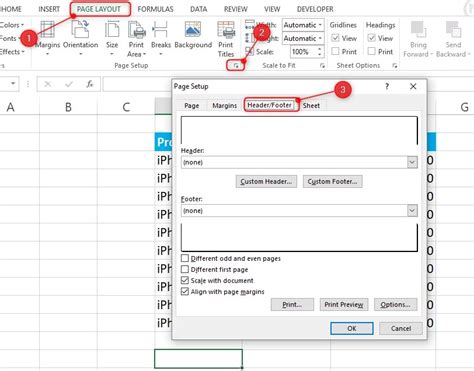Open the Breaks menu
This screenshot has height=371, width=474.
pyautogui.click(x=161, y=38)
